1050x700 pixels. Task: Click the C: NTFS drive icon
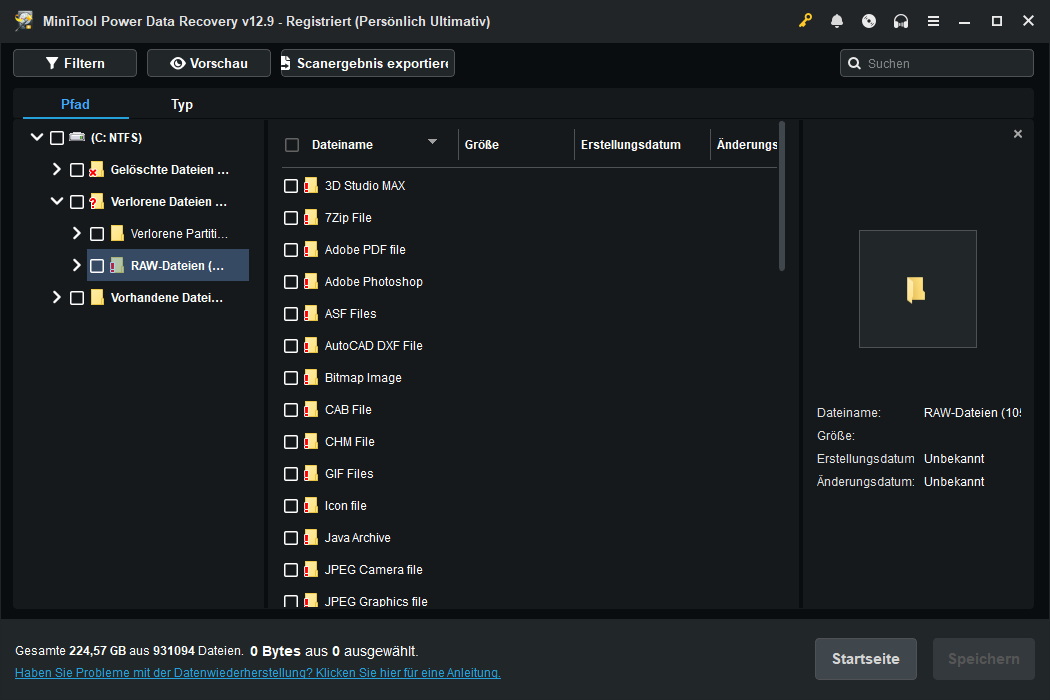pyautogui.click(x=77, y=137)
